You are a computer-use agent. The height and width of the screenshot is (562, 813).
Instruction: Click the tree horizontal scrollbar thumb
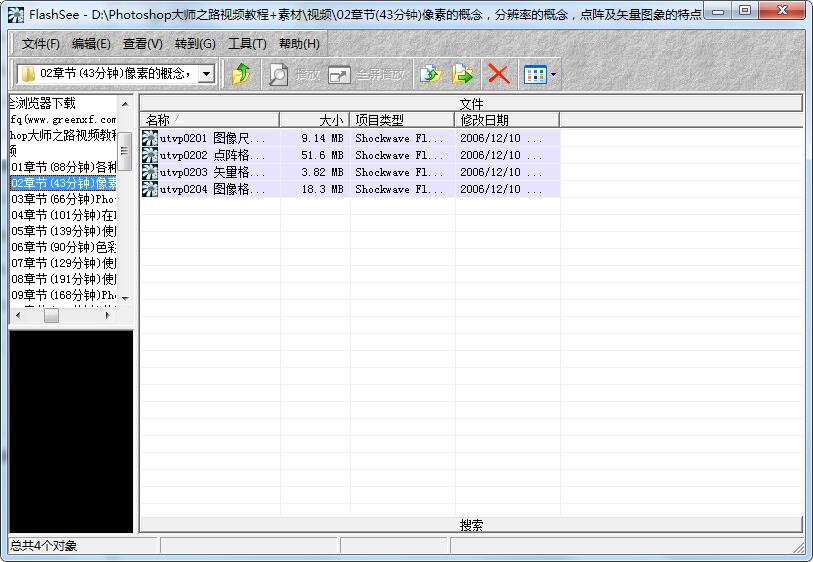51,315
